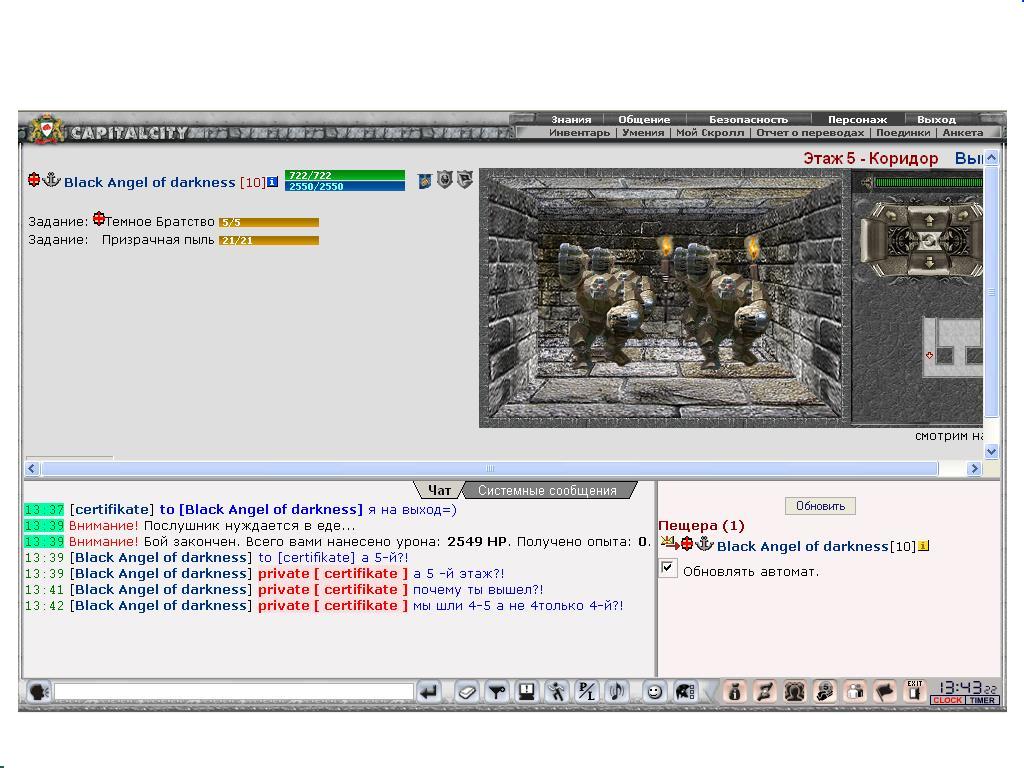Click the green HP bar 722/722
The width and height of the screenshot is (1024, 768).
(345, 175)
